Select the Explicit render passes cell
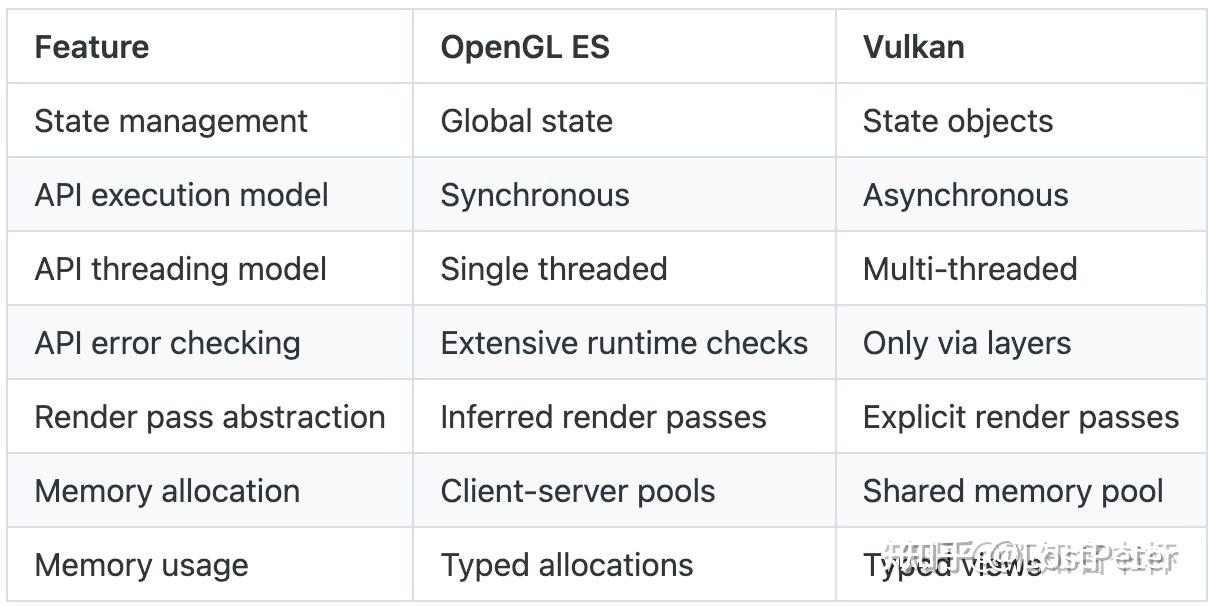Image resolution: width=1208 pixels, height=606 pixels. (1020, 417)
